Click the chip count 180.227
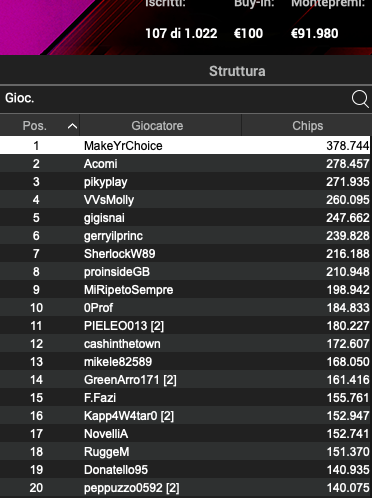Viewport: 372px width, 498px height. coord(348,325)
